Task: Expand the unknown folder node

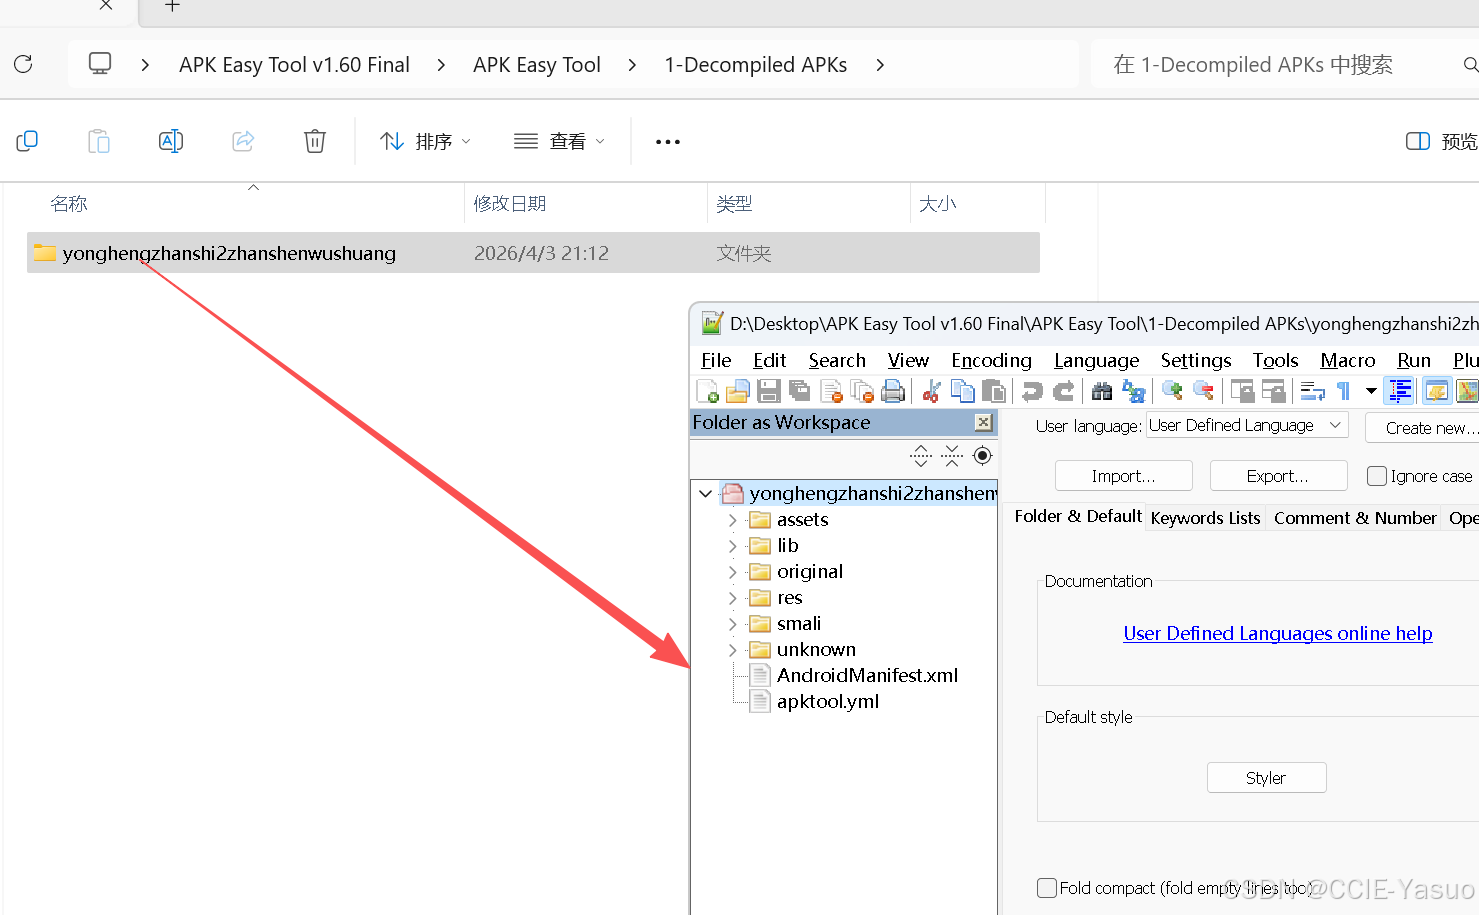Action: [x=733, y=650]
